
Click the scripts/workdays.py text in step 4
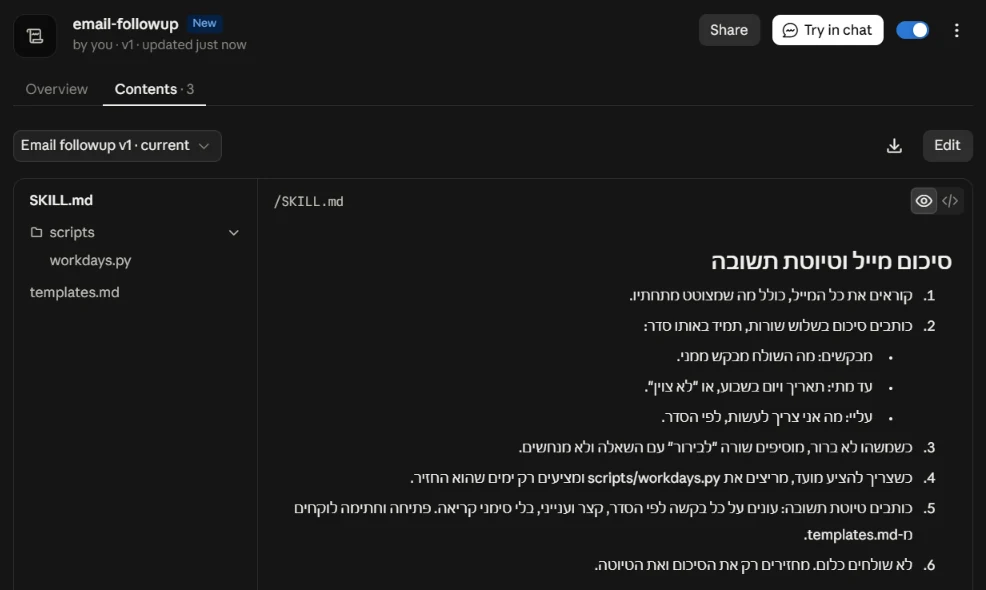coord(653,478)
